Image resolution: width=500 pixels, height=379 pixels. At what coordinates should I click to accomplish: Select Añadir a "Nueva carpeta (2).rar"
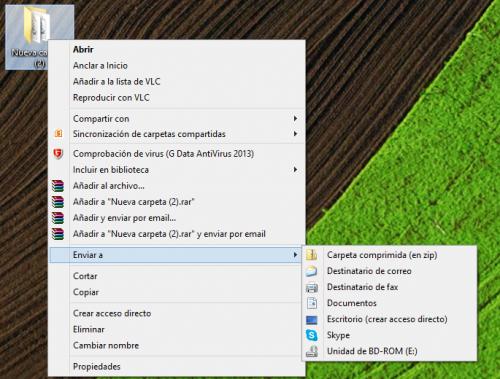[177, 202]
